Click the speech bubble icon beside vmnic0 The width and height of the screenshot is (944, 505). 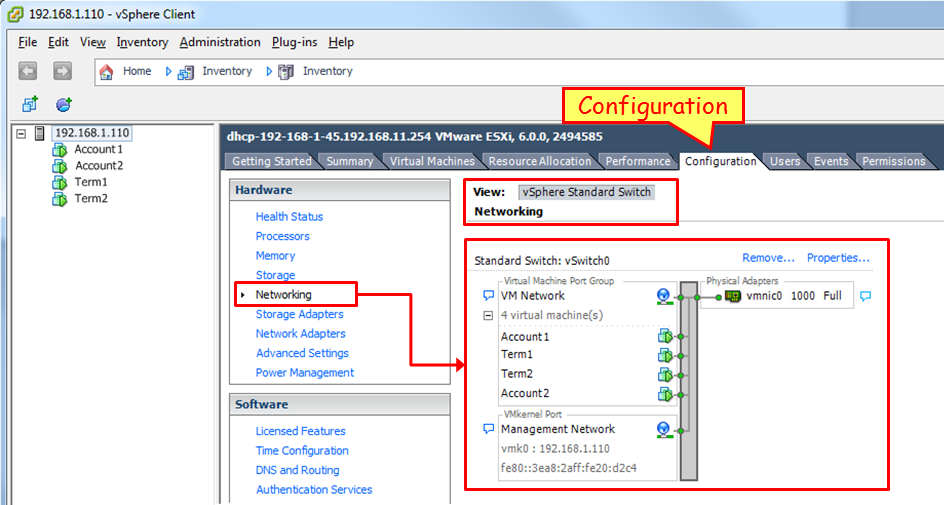(x=866, y=296)
